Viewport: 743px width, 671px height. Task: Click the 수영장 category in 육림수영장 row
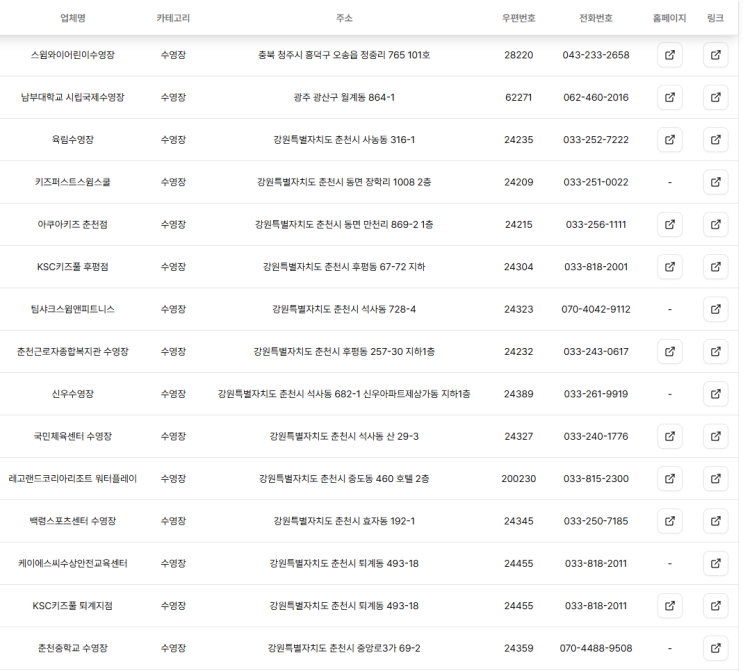(x=173, y=140)
